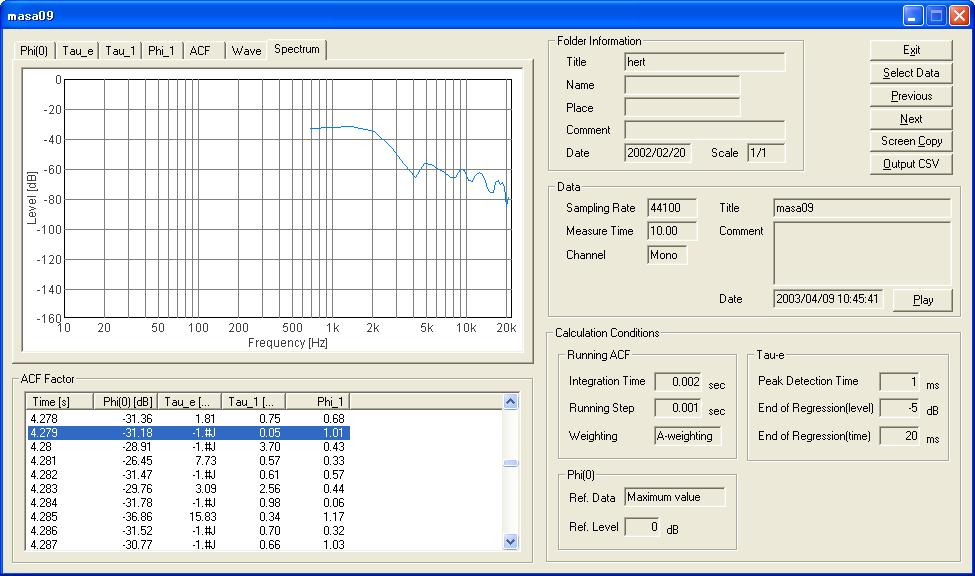The width and height of the screenshot is (975, 576).
Task: Select the Measure Time field 10.00
Action: click(672, 231)
